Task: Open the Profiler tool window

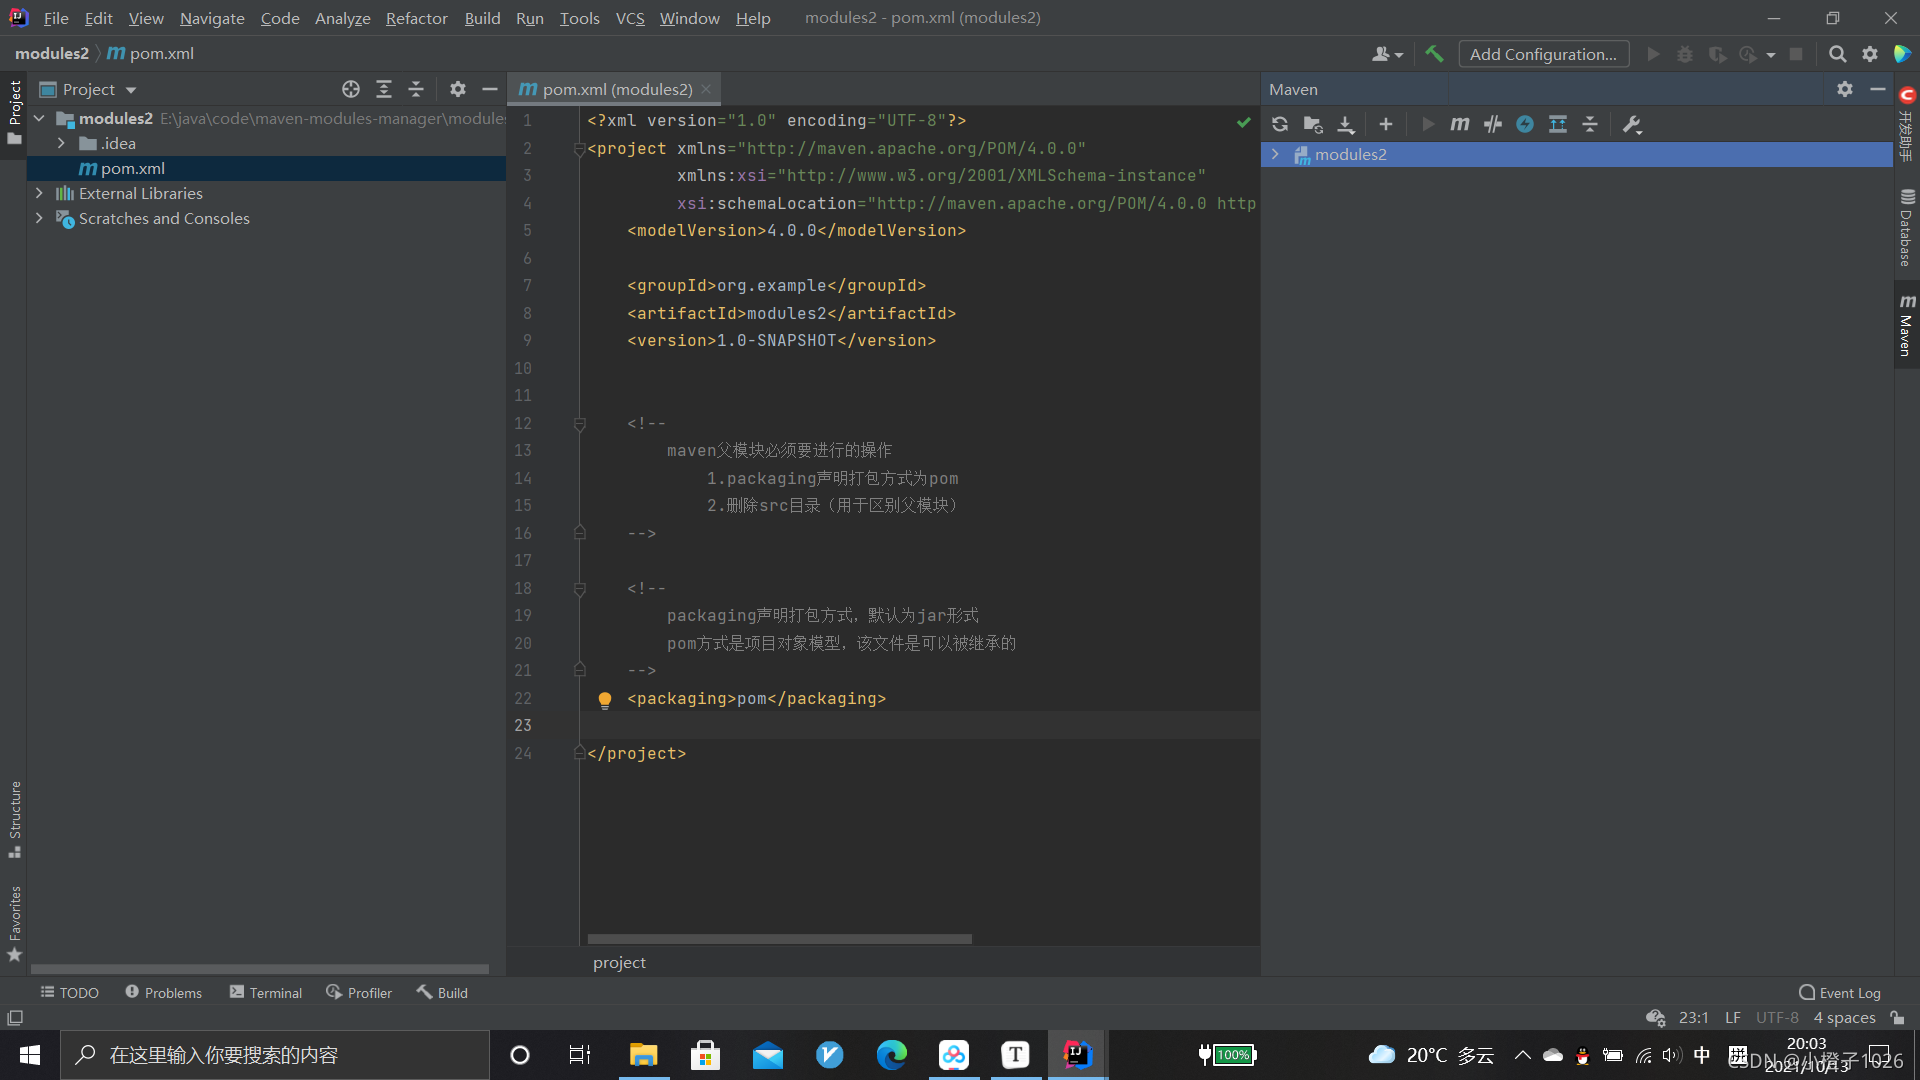Action: tap(359, 993)
